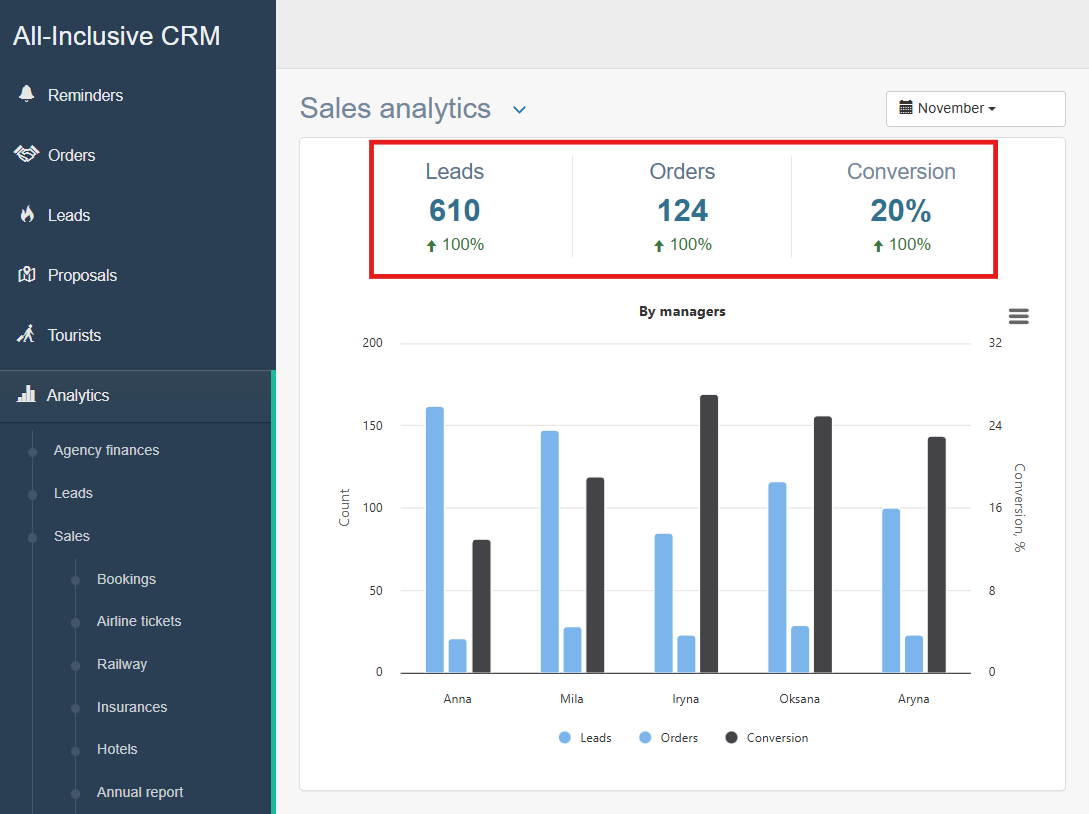Collapse the Sales submenu in sidebar

pyautogui.click(x=72, y=536)
